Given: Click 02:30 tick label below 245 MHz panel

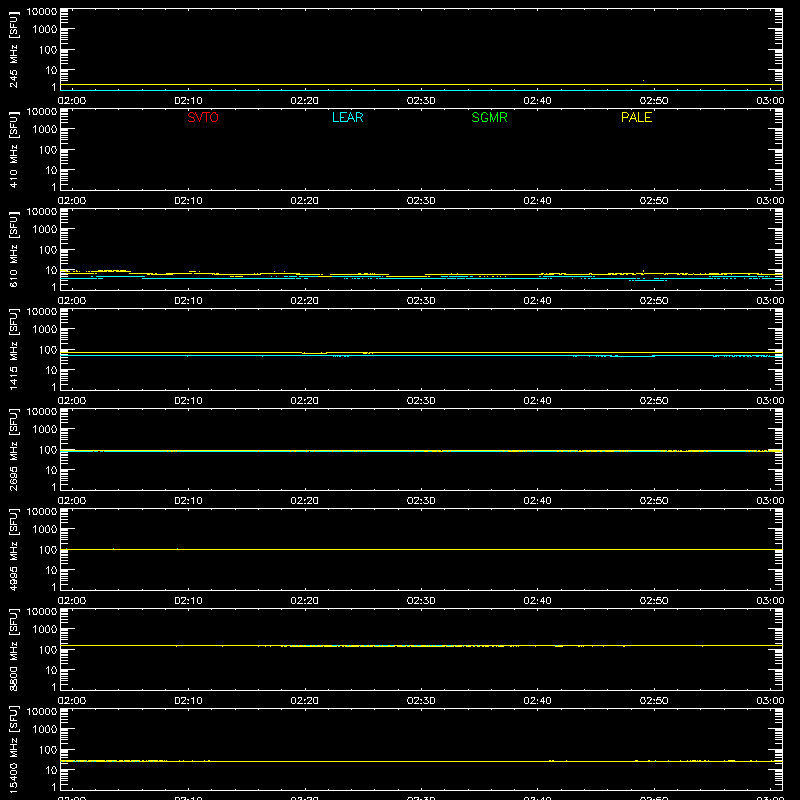Looking at the screenshot, I should point(421,101).
